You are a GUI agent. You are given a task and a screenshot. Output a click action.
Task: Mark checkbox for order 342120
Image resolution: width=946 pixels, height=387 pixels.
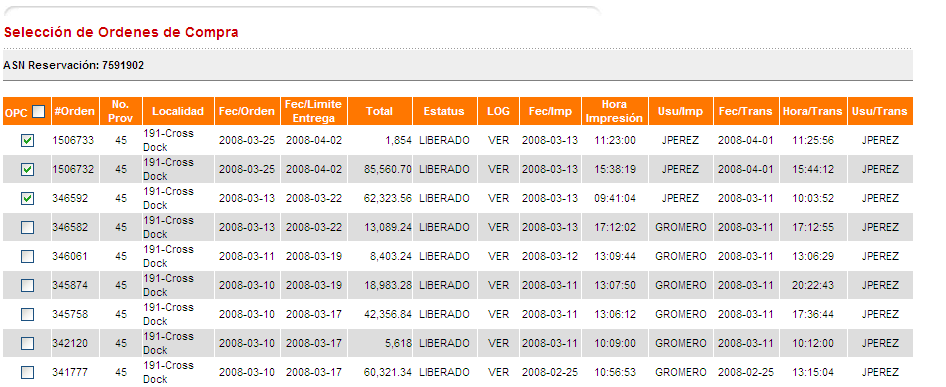click(x=27, y=344)
